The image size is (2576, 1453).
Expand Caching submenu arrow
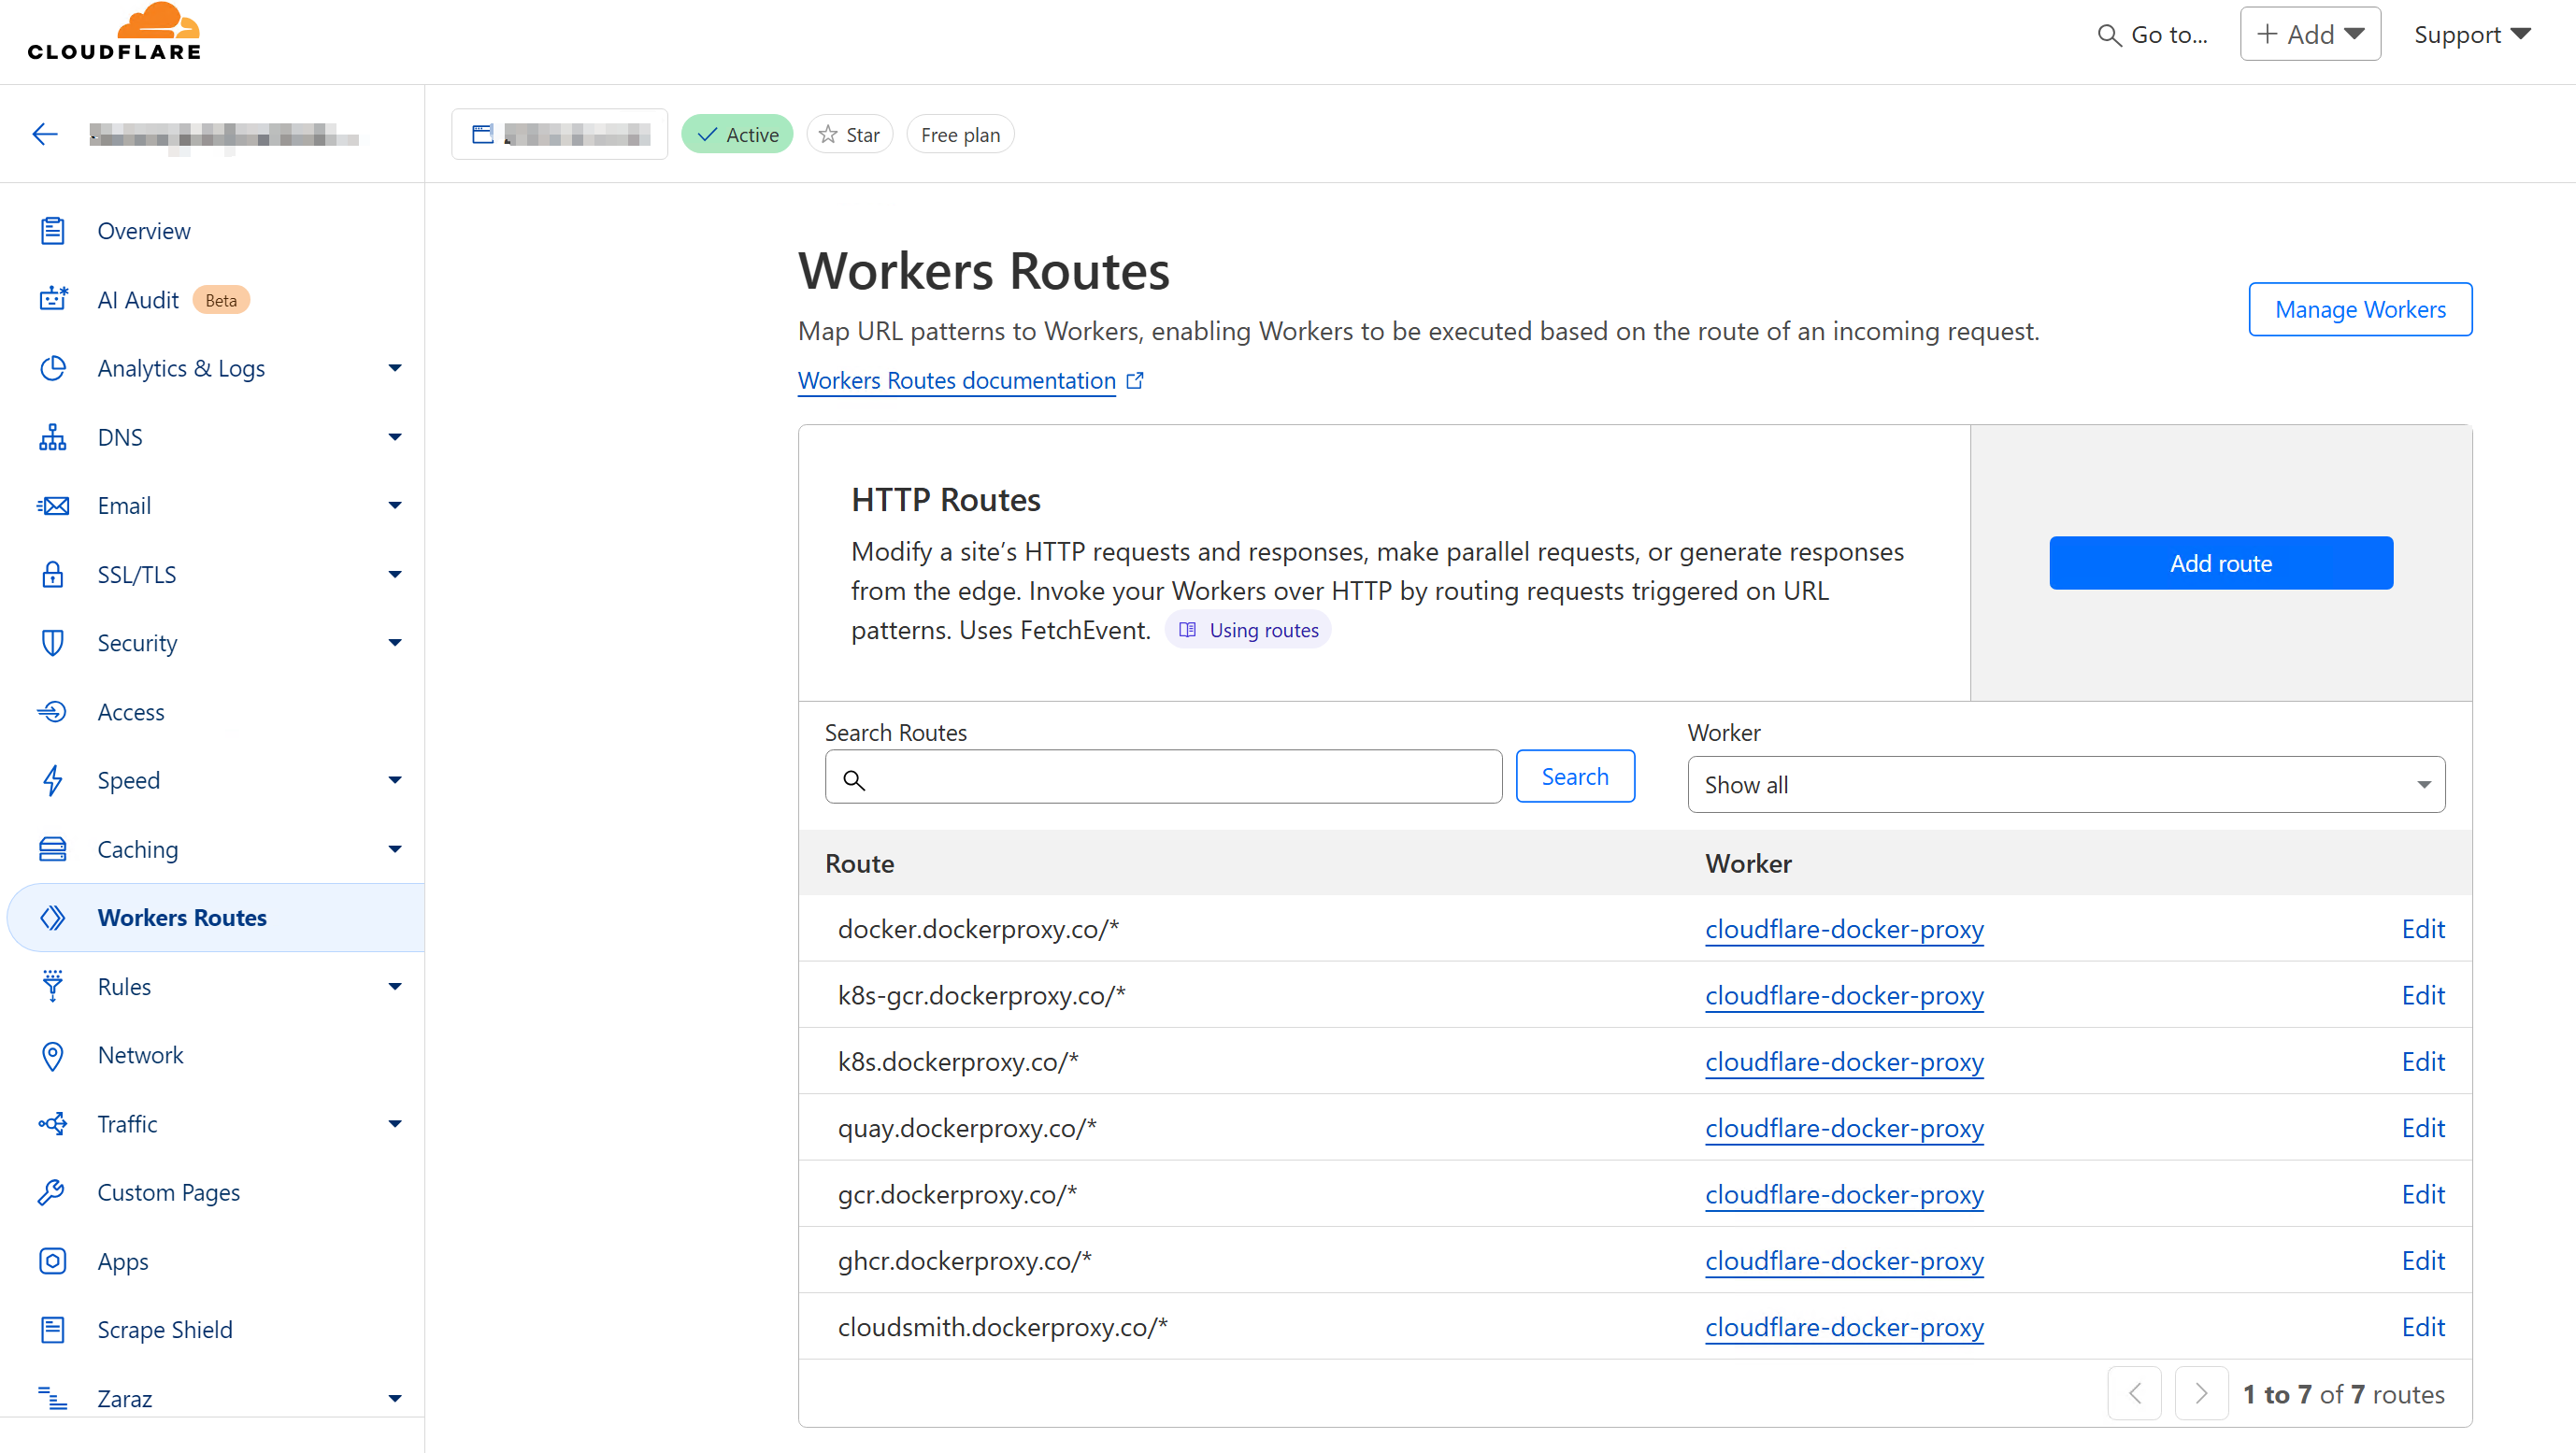click(x=395, y=849)
